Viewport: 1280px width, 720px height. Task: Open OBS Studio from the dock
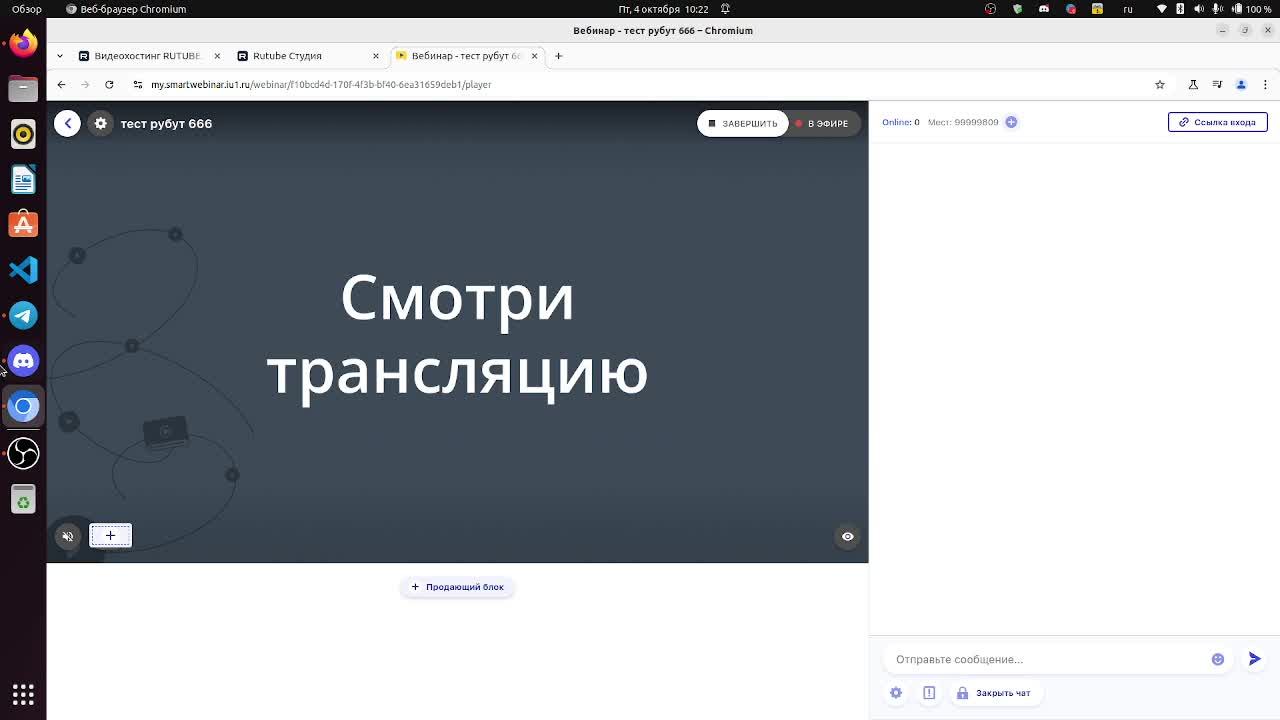(x=23, y=453)
